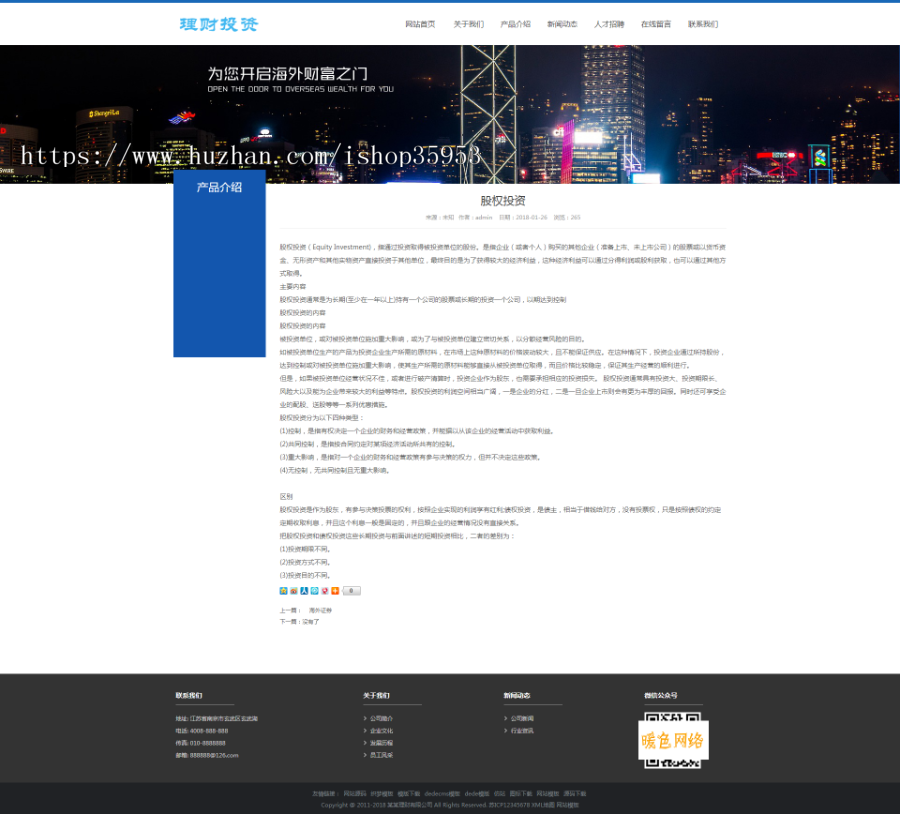900x814 pixels.
Task: Share article to QQ Zone star icon
Action: point(284,590)
